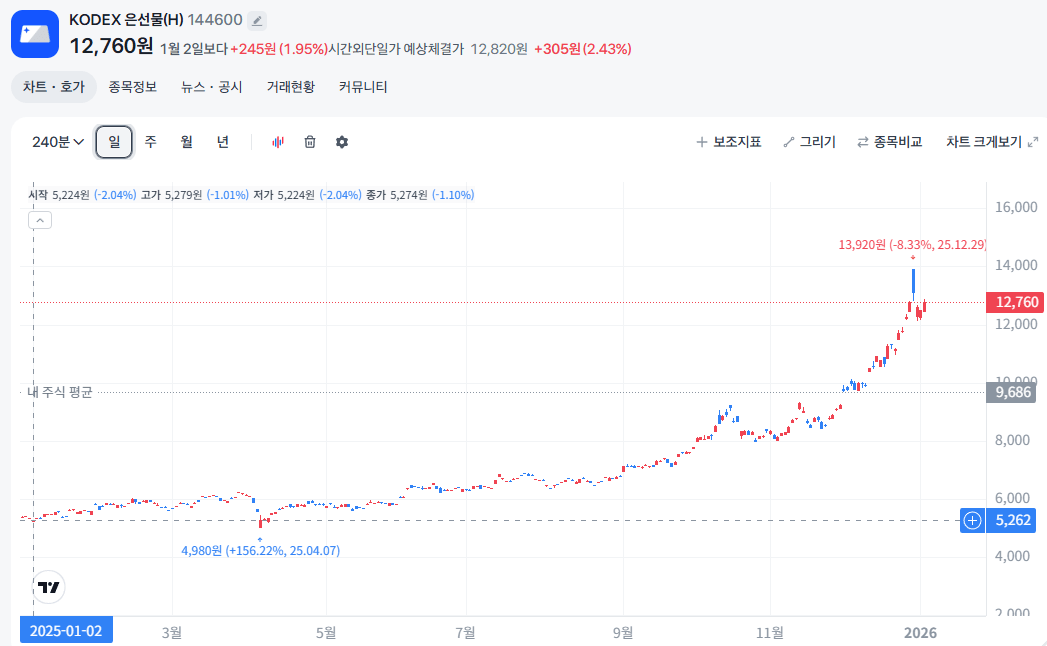Click the KODEX stock logo icon
The width and height of the screenshot is (1047, 646).
coord(35,34)
